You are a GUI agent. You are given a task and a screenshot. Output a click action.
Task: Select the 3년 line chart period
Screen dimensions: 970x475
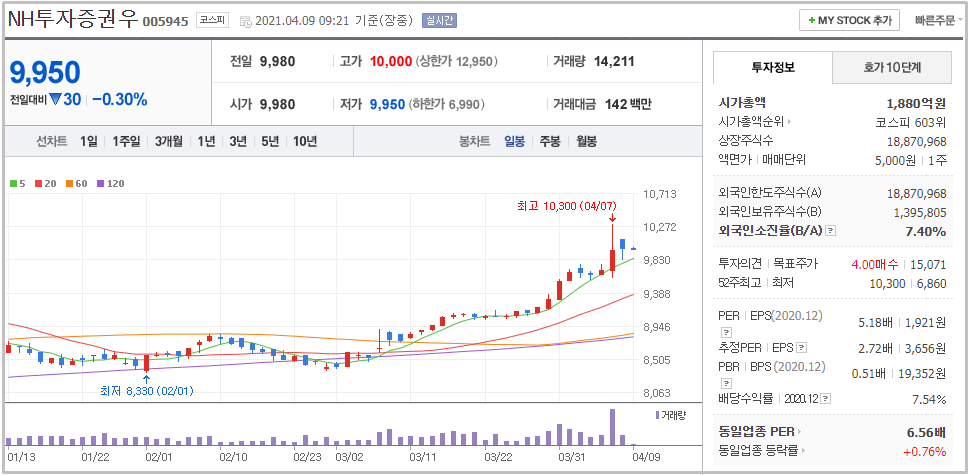[x=238, y=141]
